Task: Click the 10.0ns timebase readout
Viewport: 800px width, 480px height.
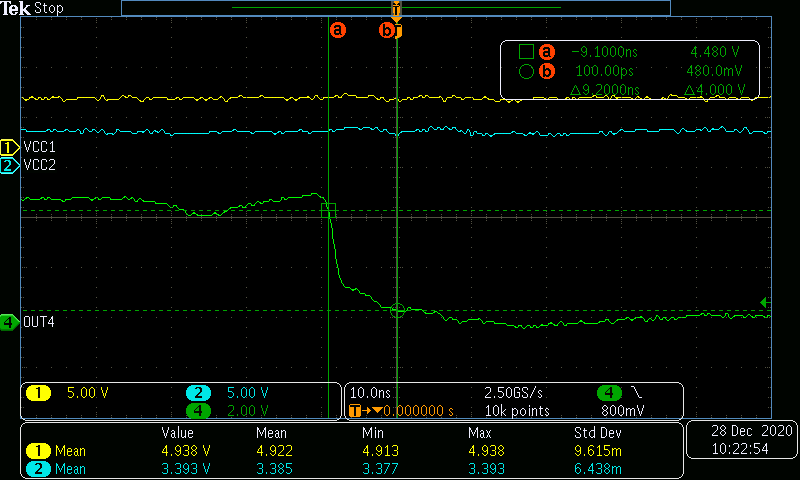Action: pos(370,393)
